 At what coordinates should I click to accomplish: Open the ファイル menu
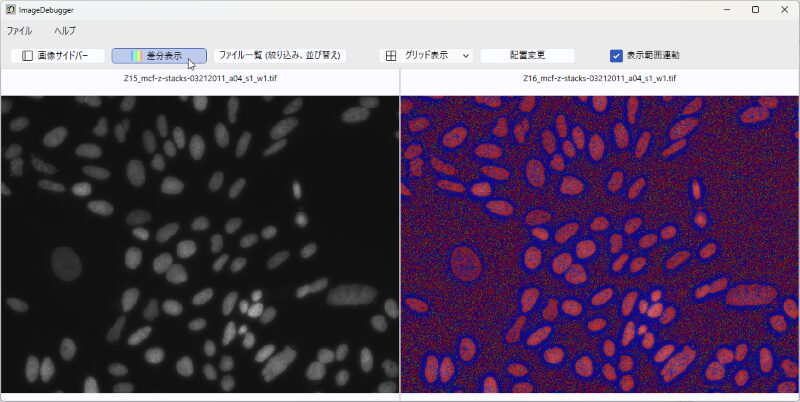tap(19, 31)
